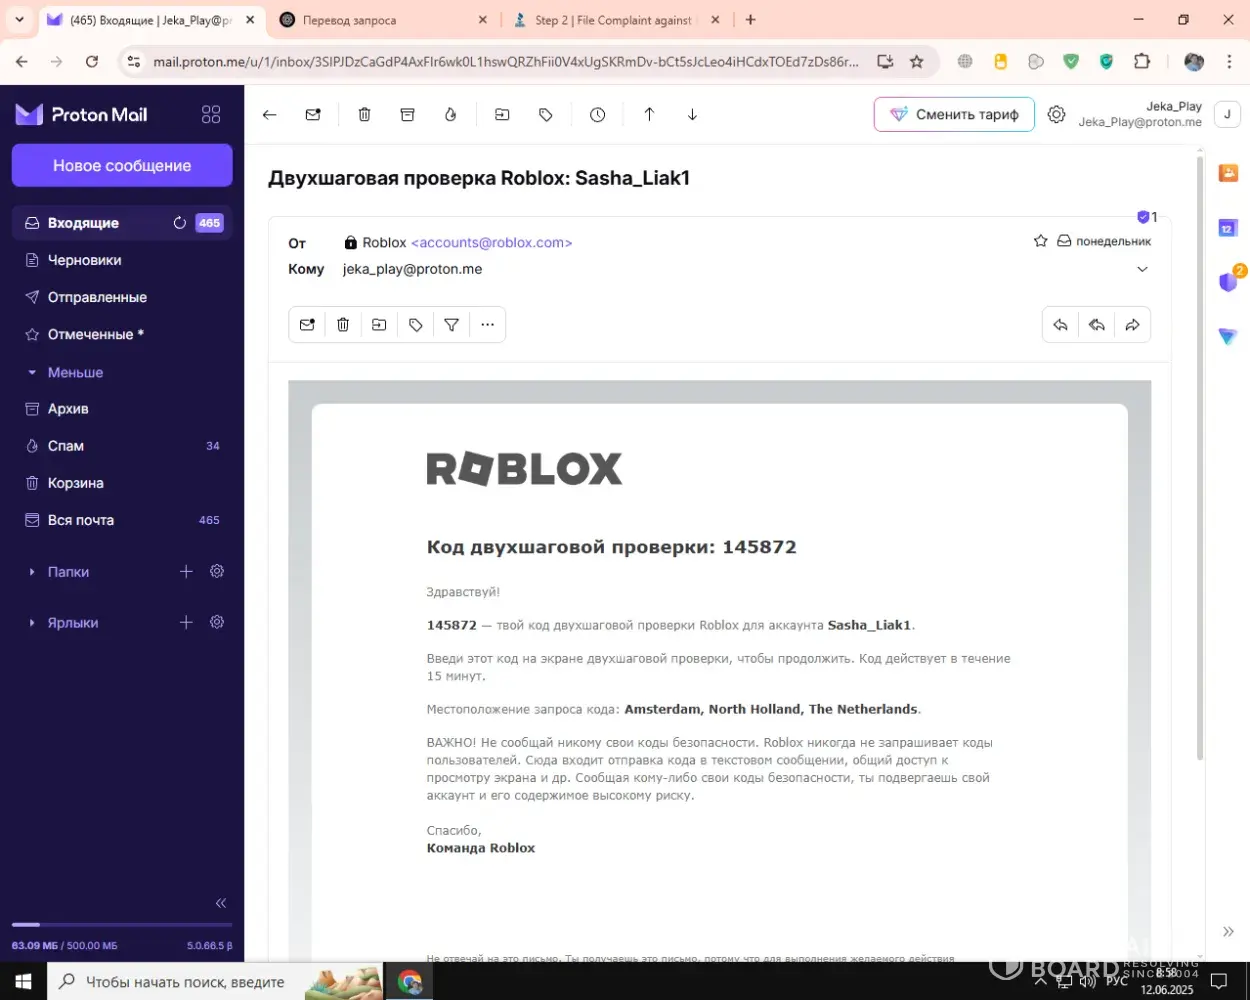Open the Спам folder
The image size is (1250, 1000).
[66, 446]
